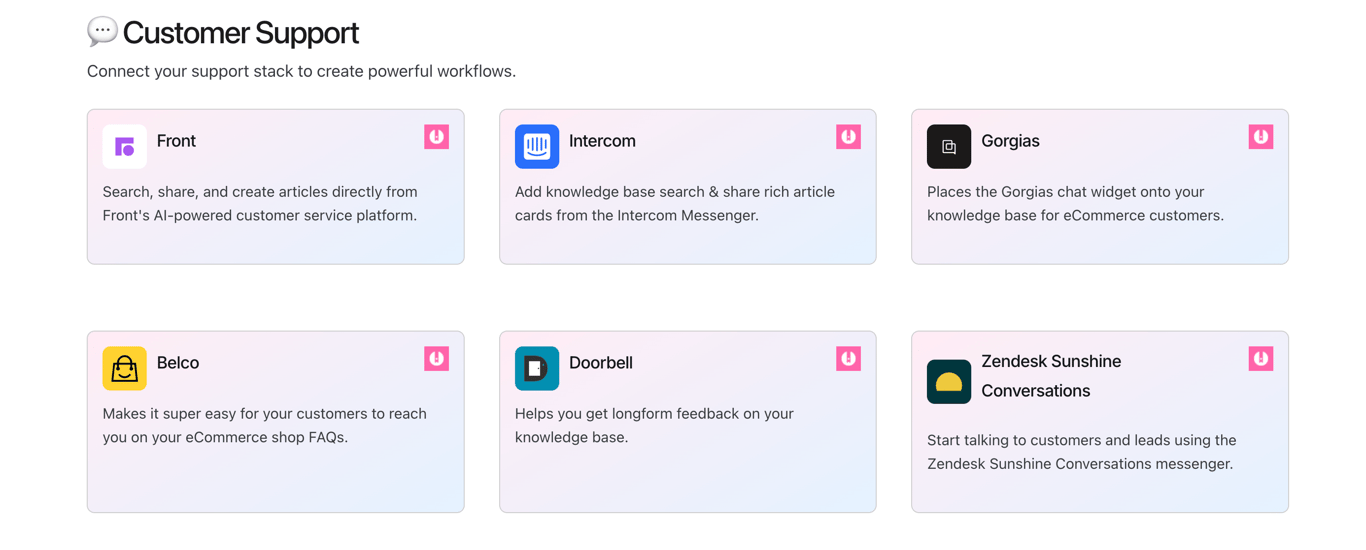This screenshot has width=1366, height=550.
Task: Open the Zendesk Sunshine Conversations title
Action: coord(1051,376)
